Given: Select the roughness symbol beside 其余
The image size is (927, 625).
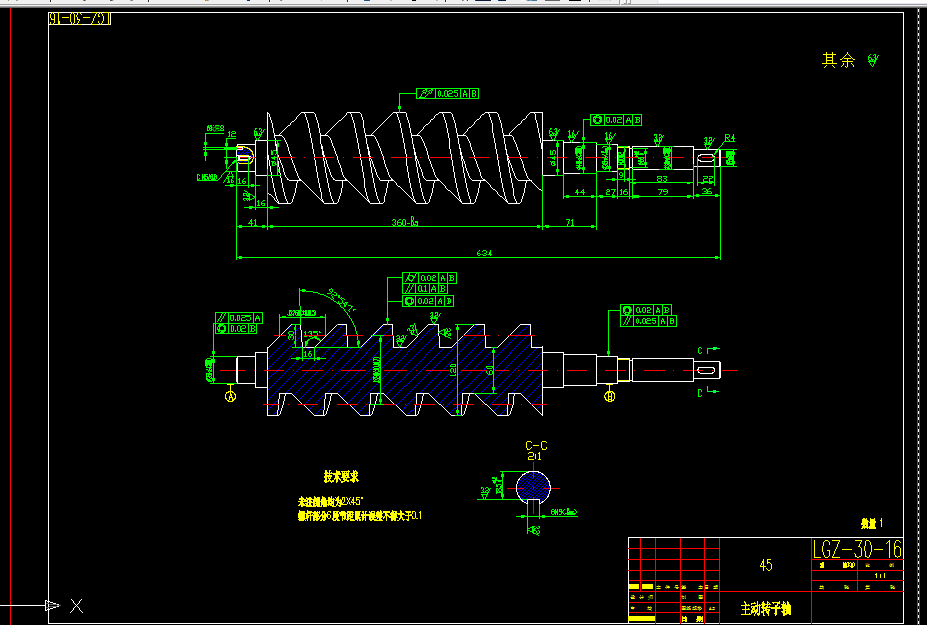Looking at the screenshot, I should click(873, 60).
